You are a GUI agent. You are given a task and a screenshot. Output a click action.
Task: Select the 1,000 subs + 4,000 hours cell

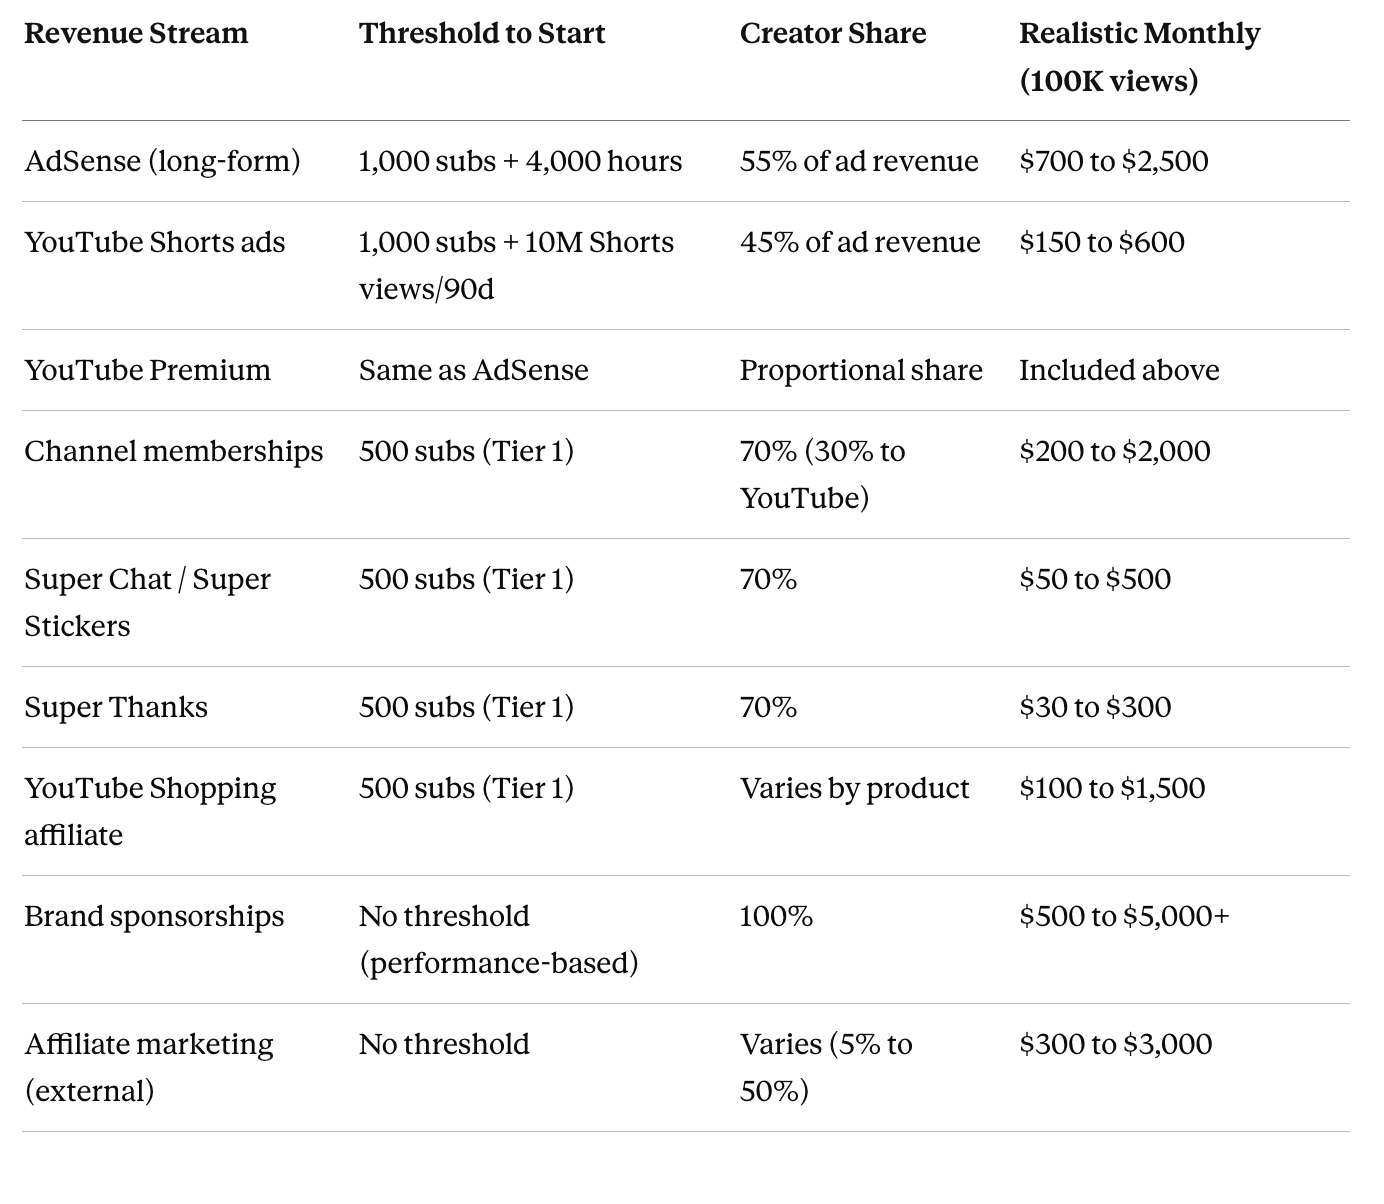pos(520,161)
